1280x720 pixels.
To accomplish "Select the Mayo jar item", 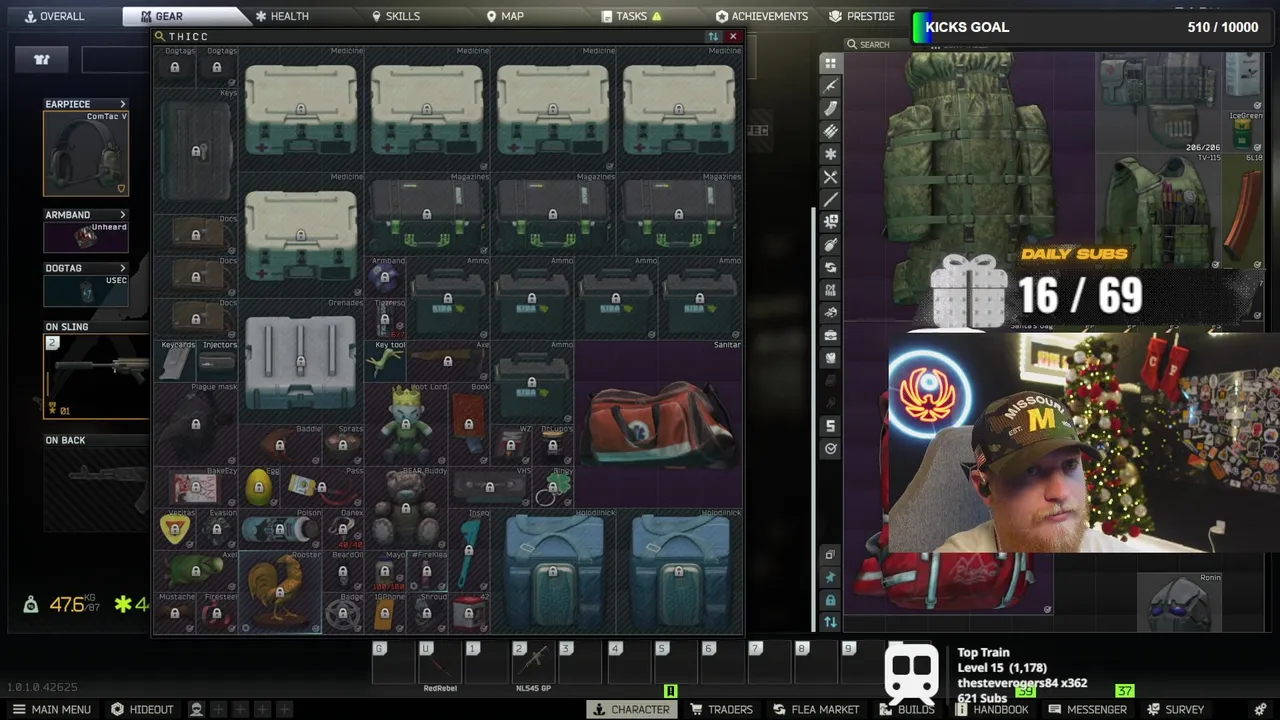I will pyautogui.click(x=385, y=571).
